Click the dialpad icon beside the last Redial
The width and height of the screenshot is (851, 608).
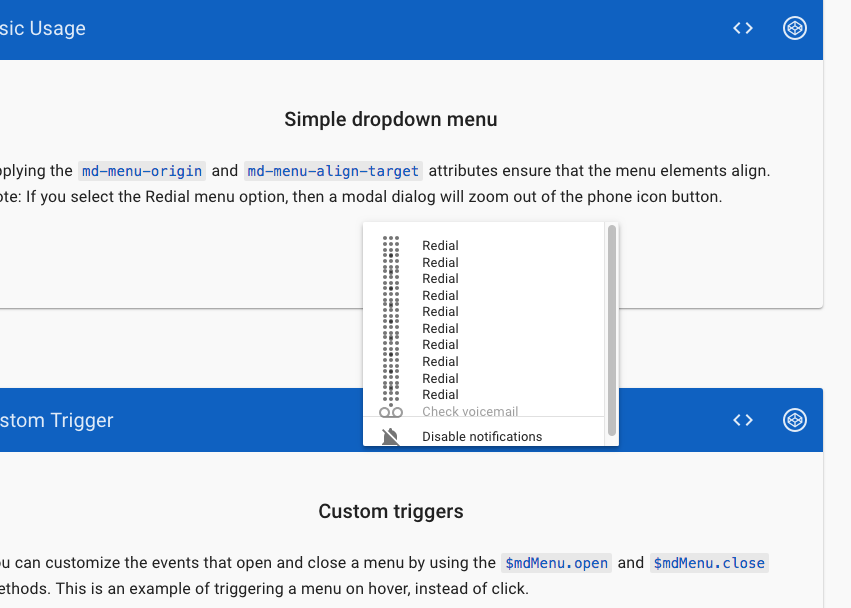point(393,394)
